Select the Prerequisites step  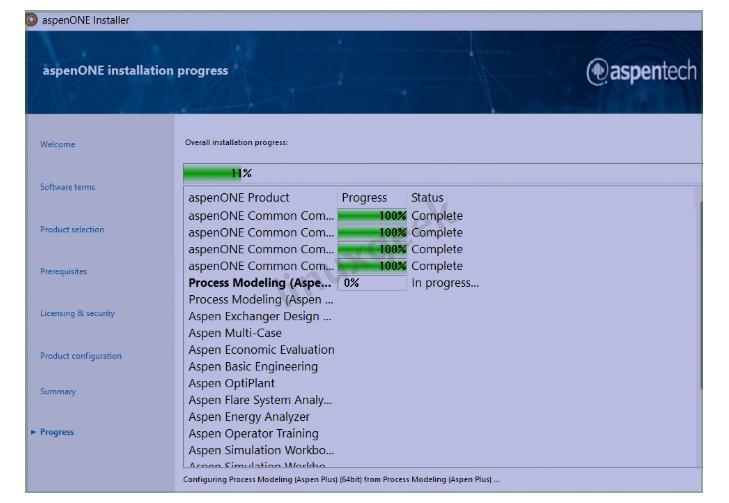[x=63, y=271]
